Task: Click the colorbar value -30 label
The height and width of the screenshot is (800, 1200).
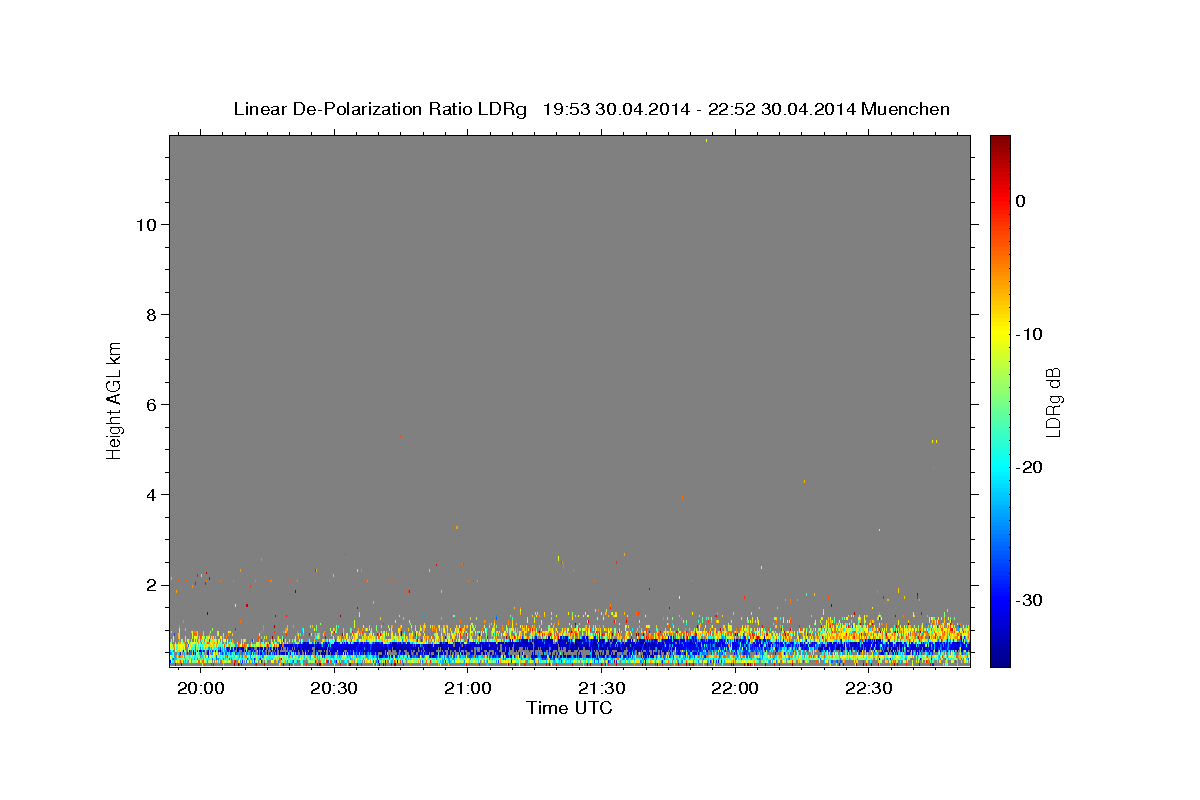Action: [x=1030, y=600]
